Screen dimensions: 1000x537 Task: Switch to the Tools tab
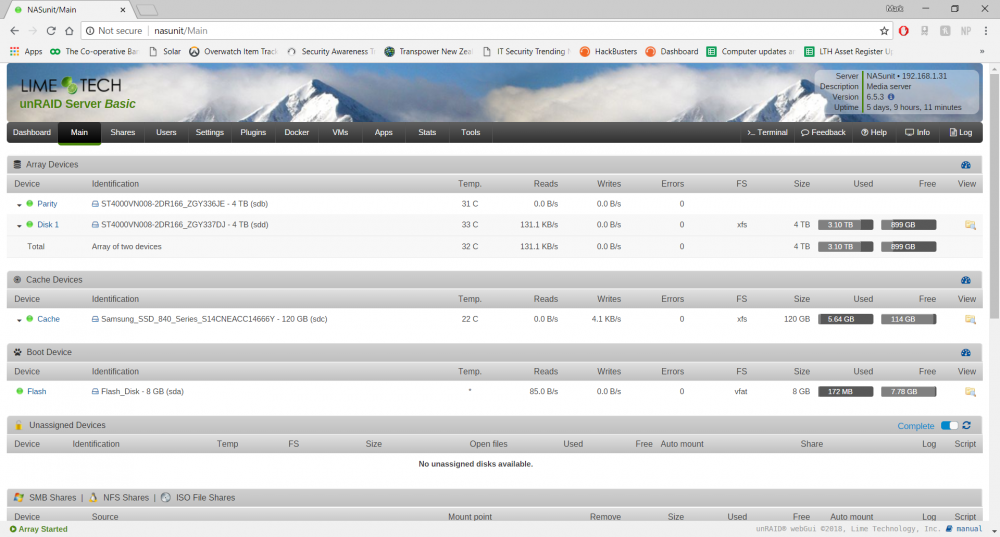click(x=471, y=133)
